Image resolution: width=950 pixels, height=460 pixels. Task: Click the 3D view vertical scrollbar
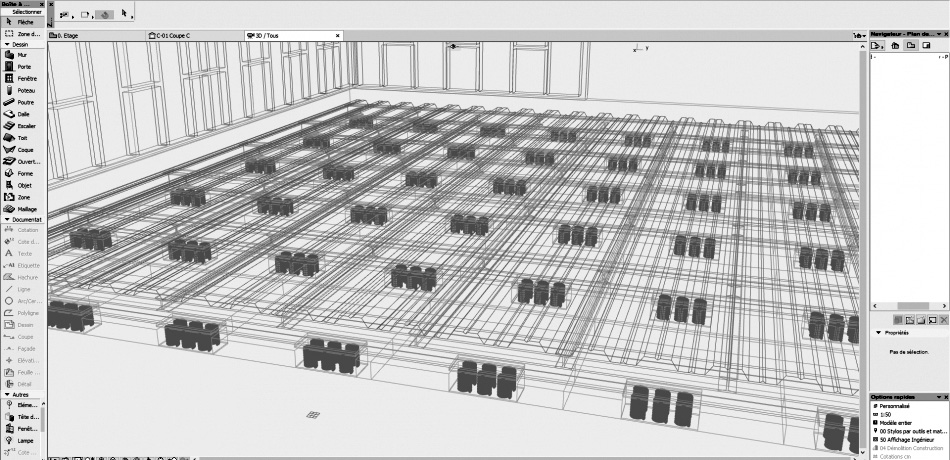(x=863, y=248)
